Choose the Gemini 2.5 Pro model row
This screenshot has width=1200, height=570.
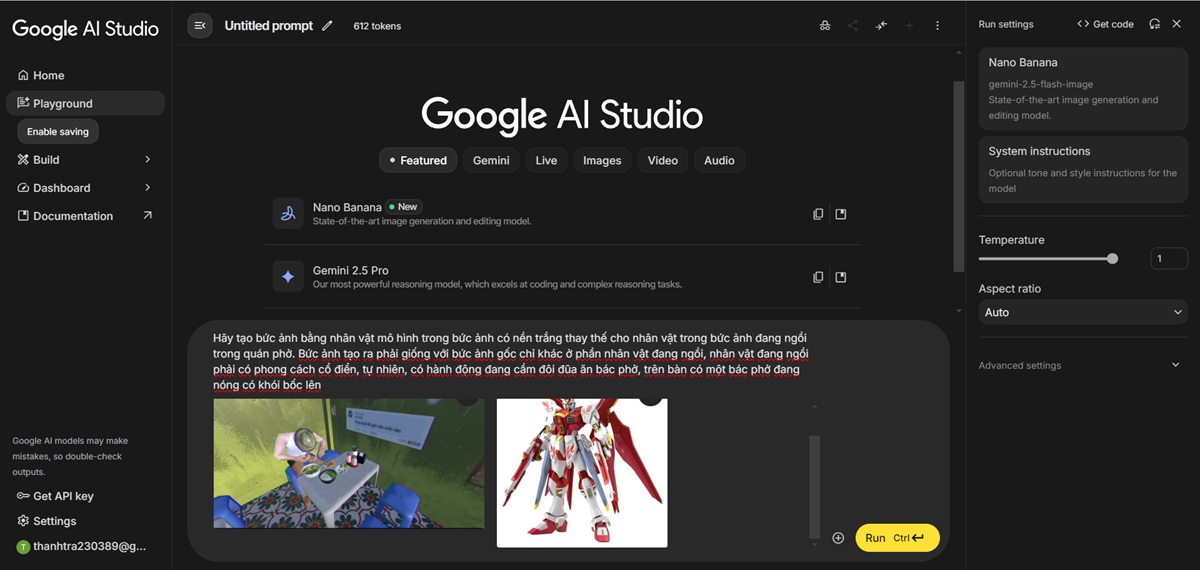click(x=562, y=277)
